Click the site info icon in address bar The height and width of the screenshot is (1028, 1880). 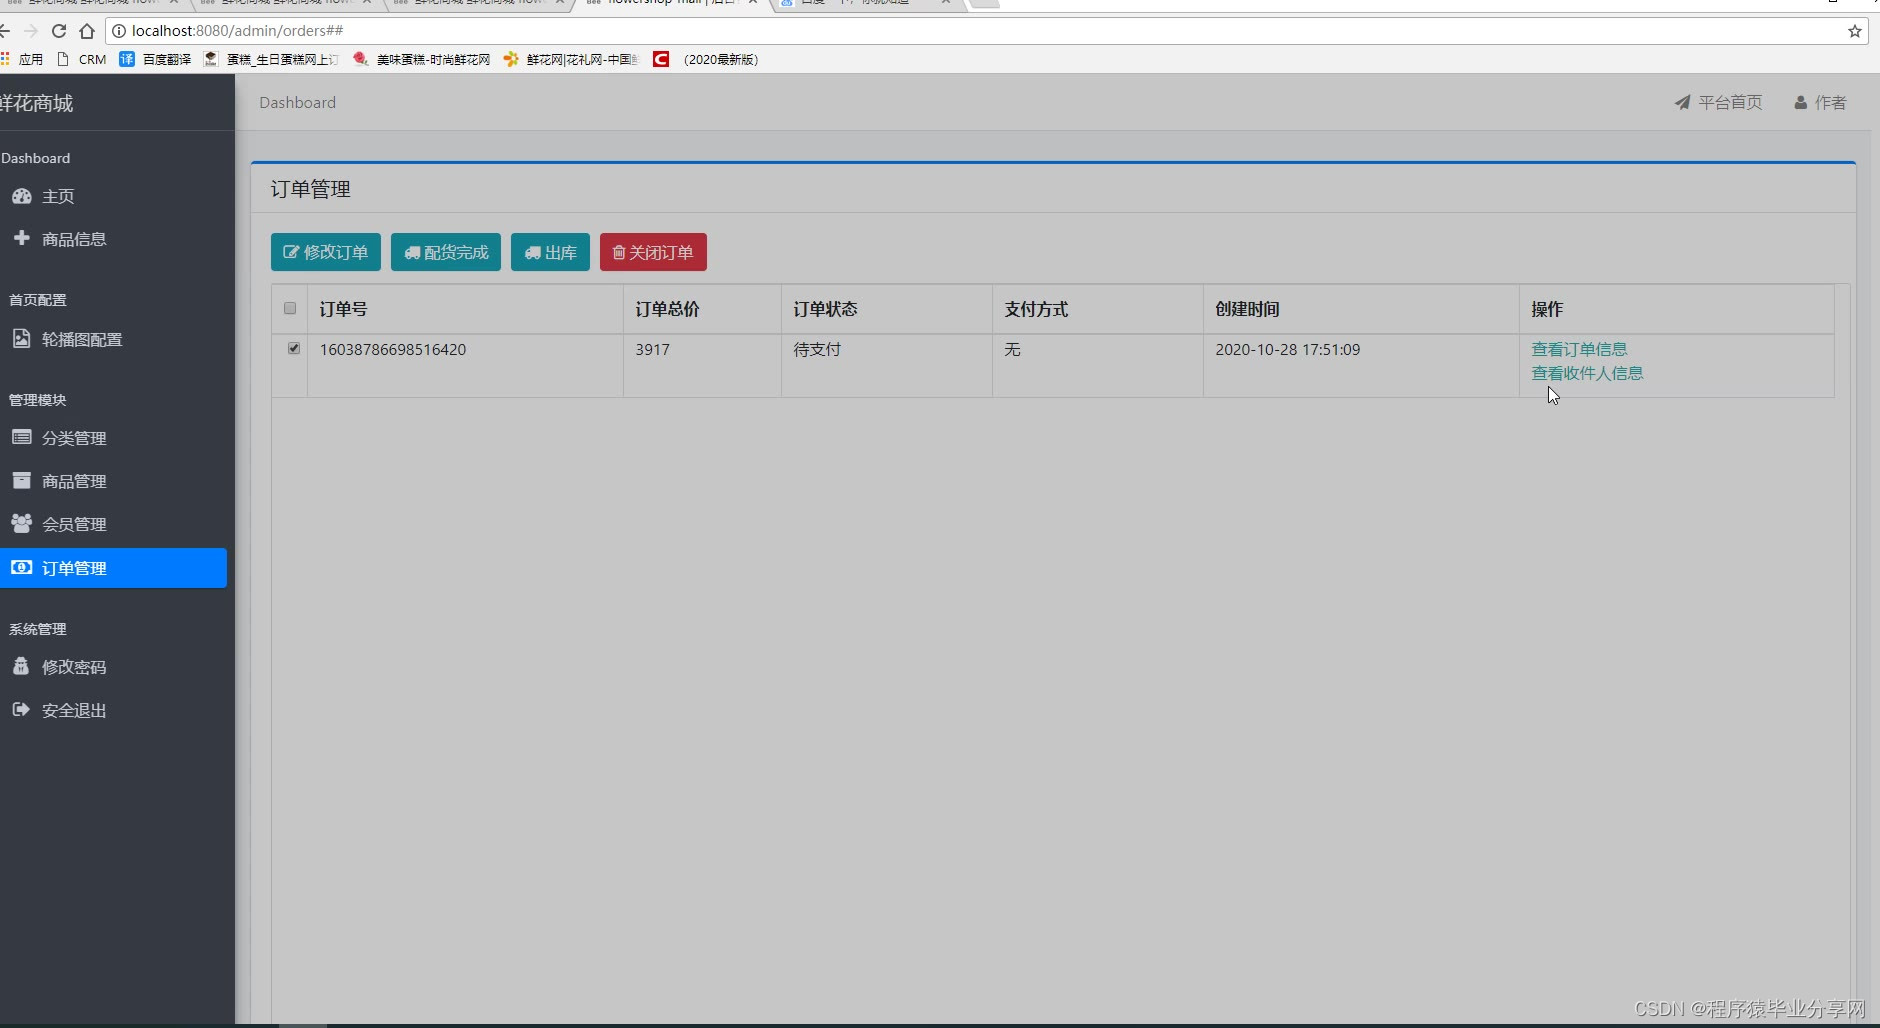(x=118, y=31)
